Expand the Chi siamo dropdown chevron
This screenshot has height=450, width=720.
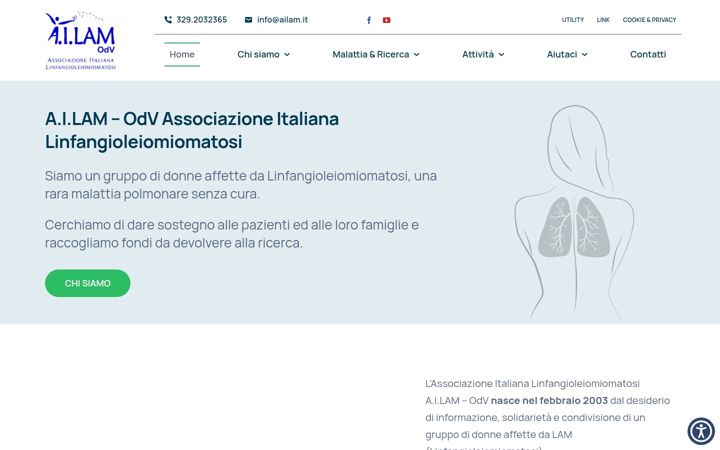pyautogui.click(x=287, y=55)
